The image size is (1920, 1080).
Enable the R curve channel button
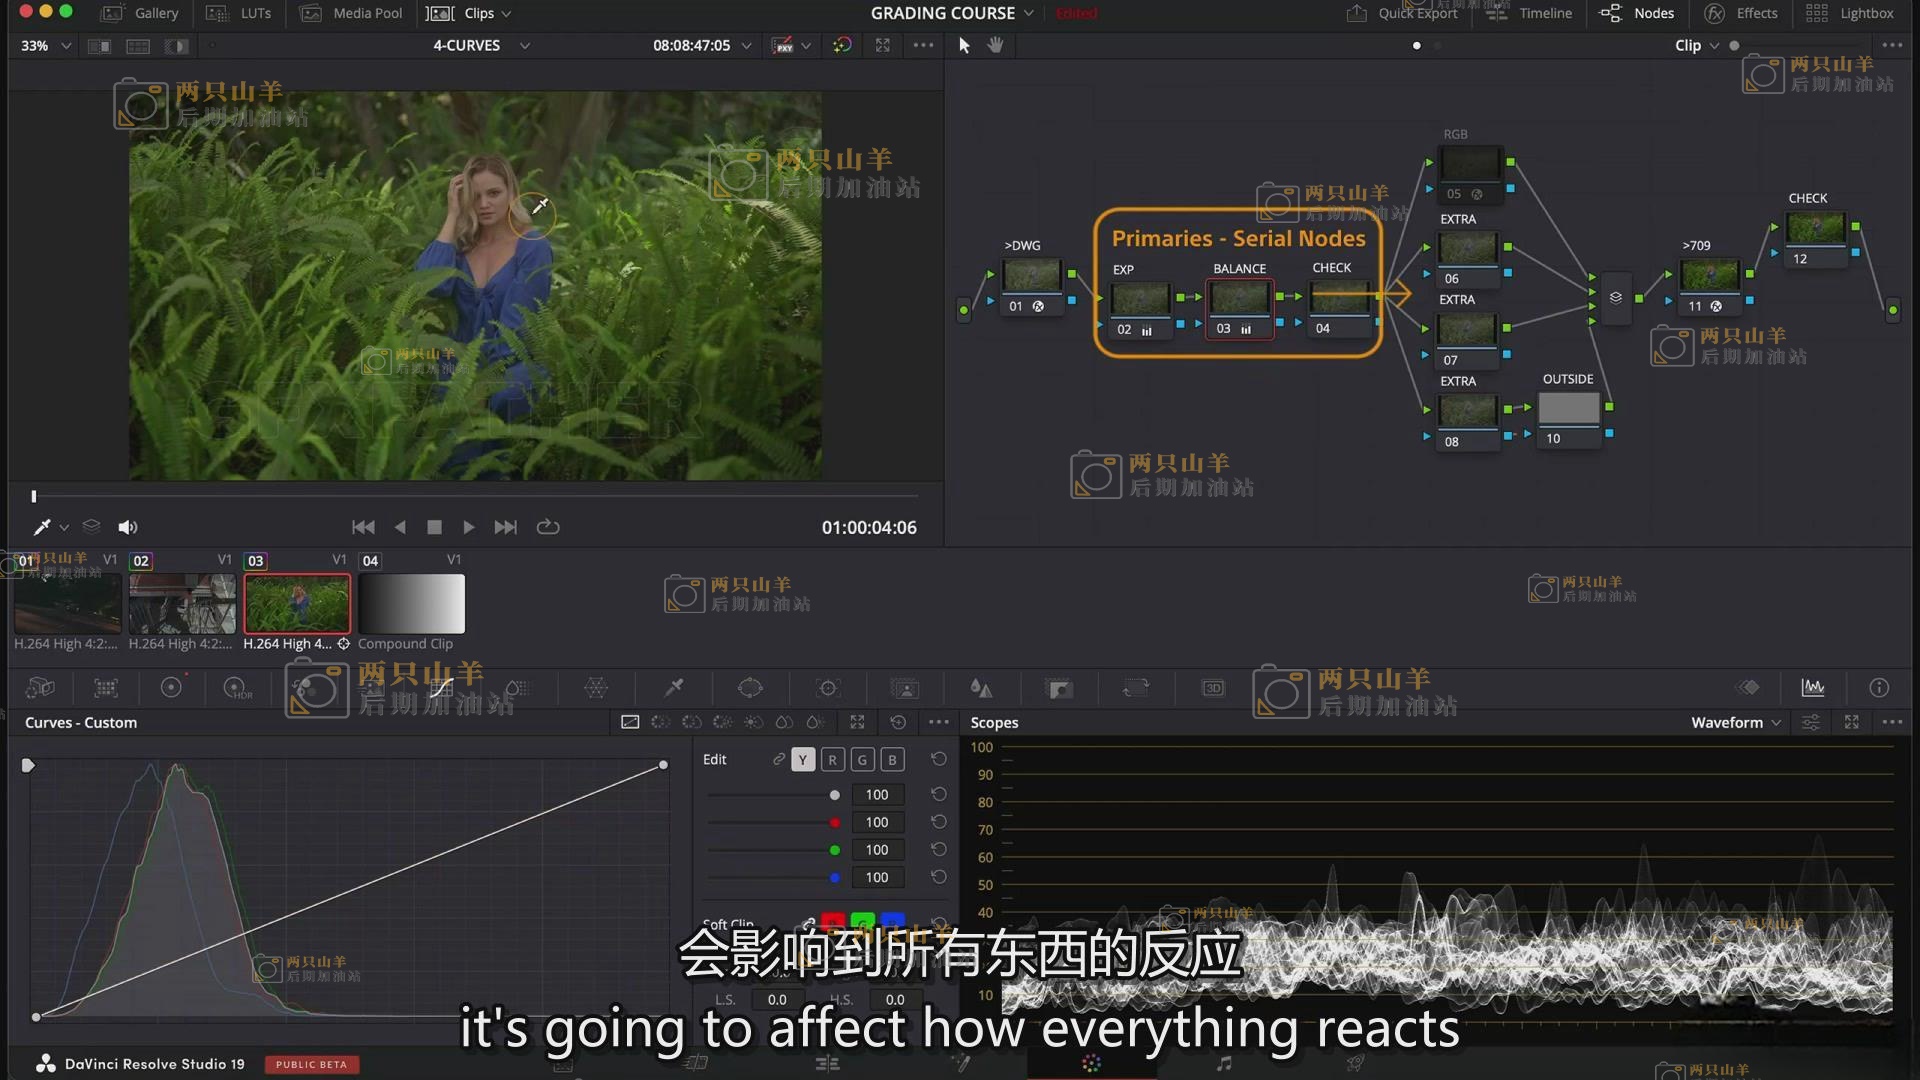(x=832, y=760)
